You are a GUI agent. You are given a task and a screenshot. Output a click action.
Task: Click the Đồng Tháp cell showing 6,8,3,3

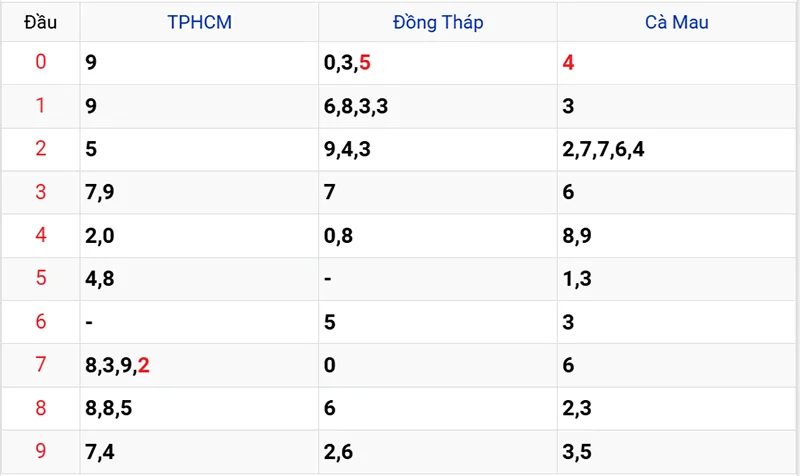click(357, 106)
